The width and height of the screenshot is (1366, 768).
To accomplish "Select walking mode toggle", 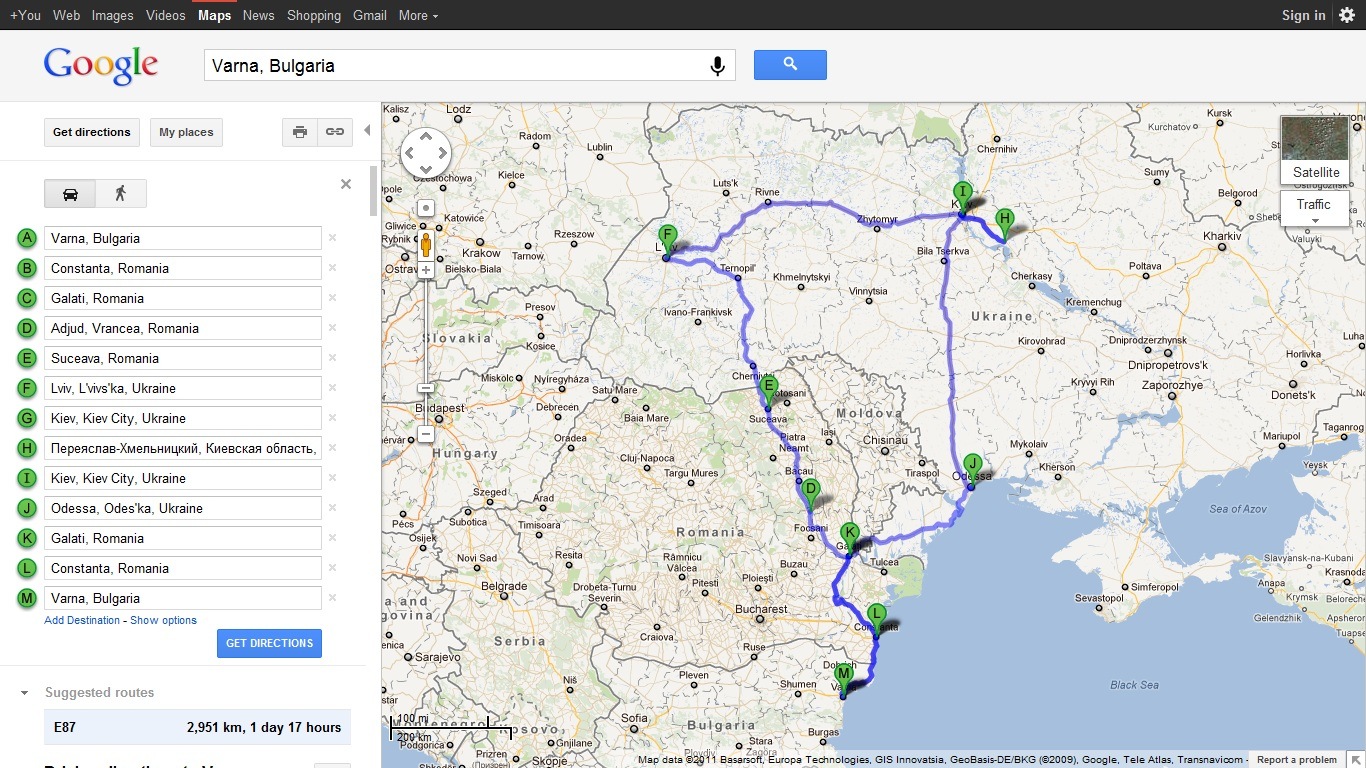I will click(x=121, y=193).
